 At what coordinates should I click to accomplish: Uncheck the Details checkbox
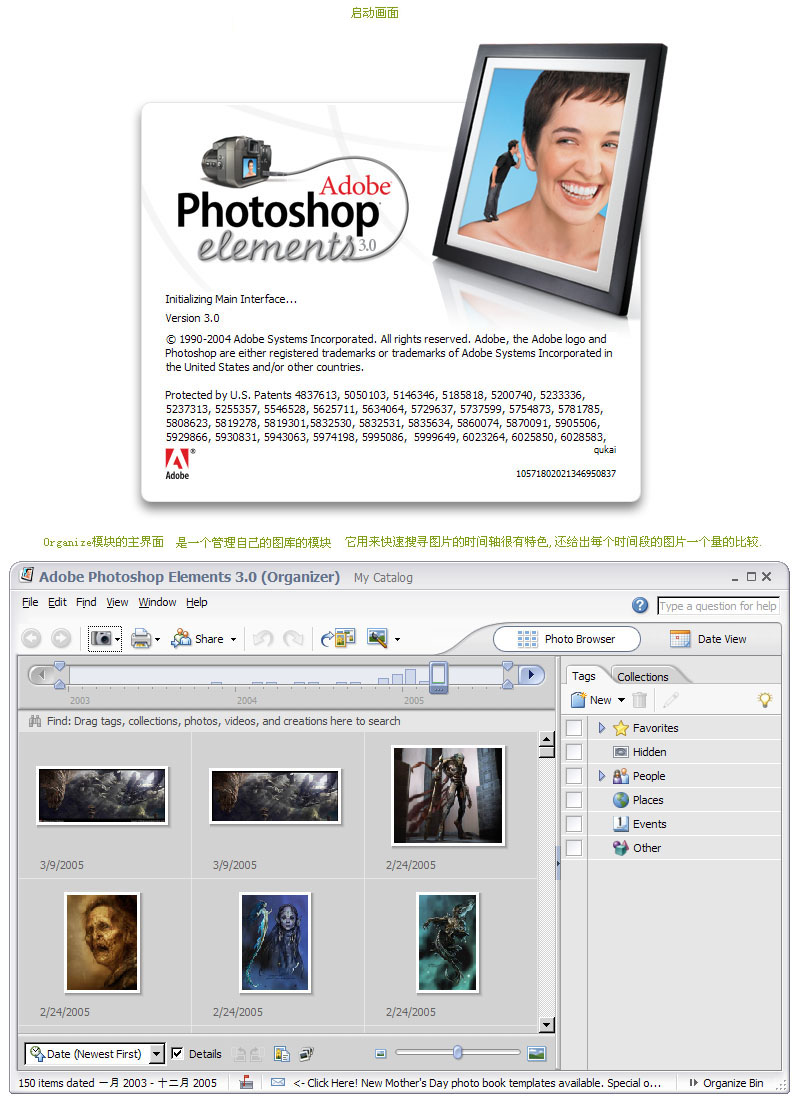coord(178,1053)
